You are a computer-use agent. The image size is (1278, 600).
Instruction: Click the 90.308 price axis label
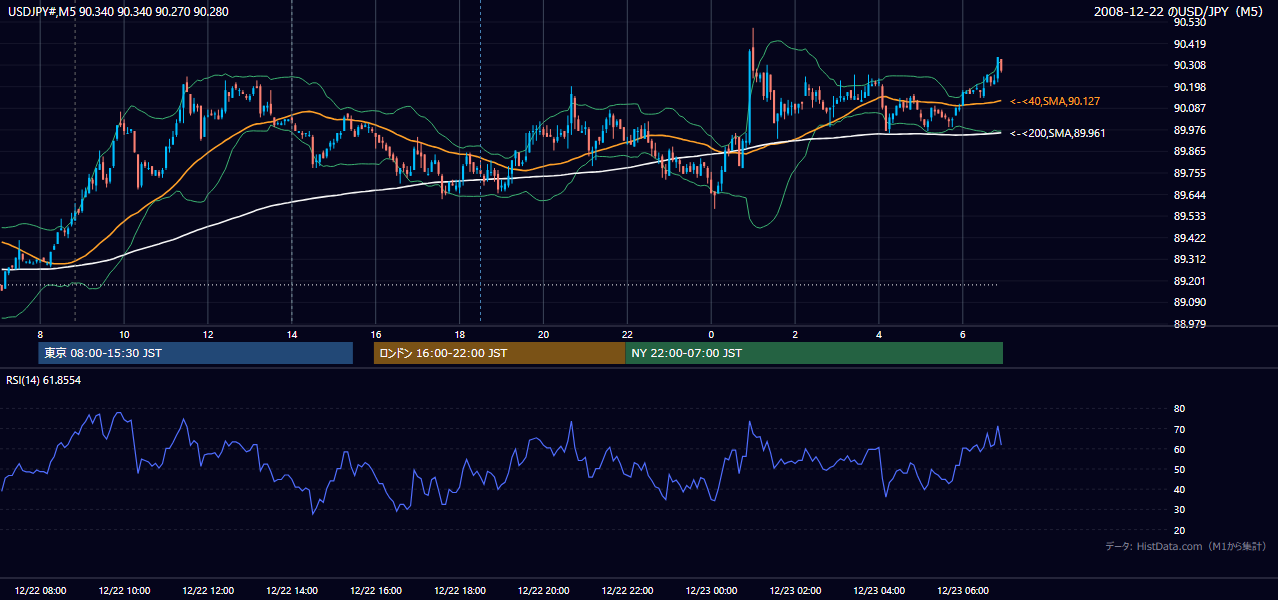click(1190, 65)
